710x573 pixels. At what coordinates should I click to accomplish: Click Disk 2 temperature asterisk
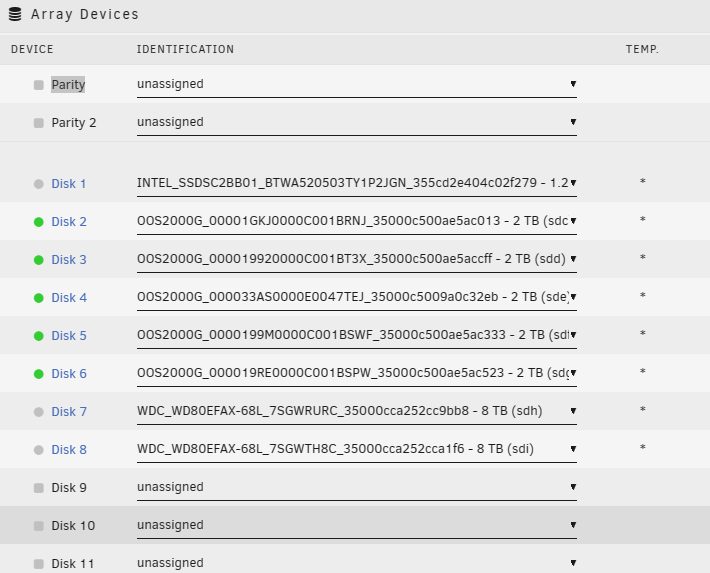pyautogui.click(x=642, y=219)
